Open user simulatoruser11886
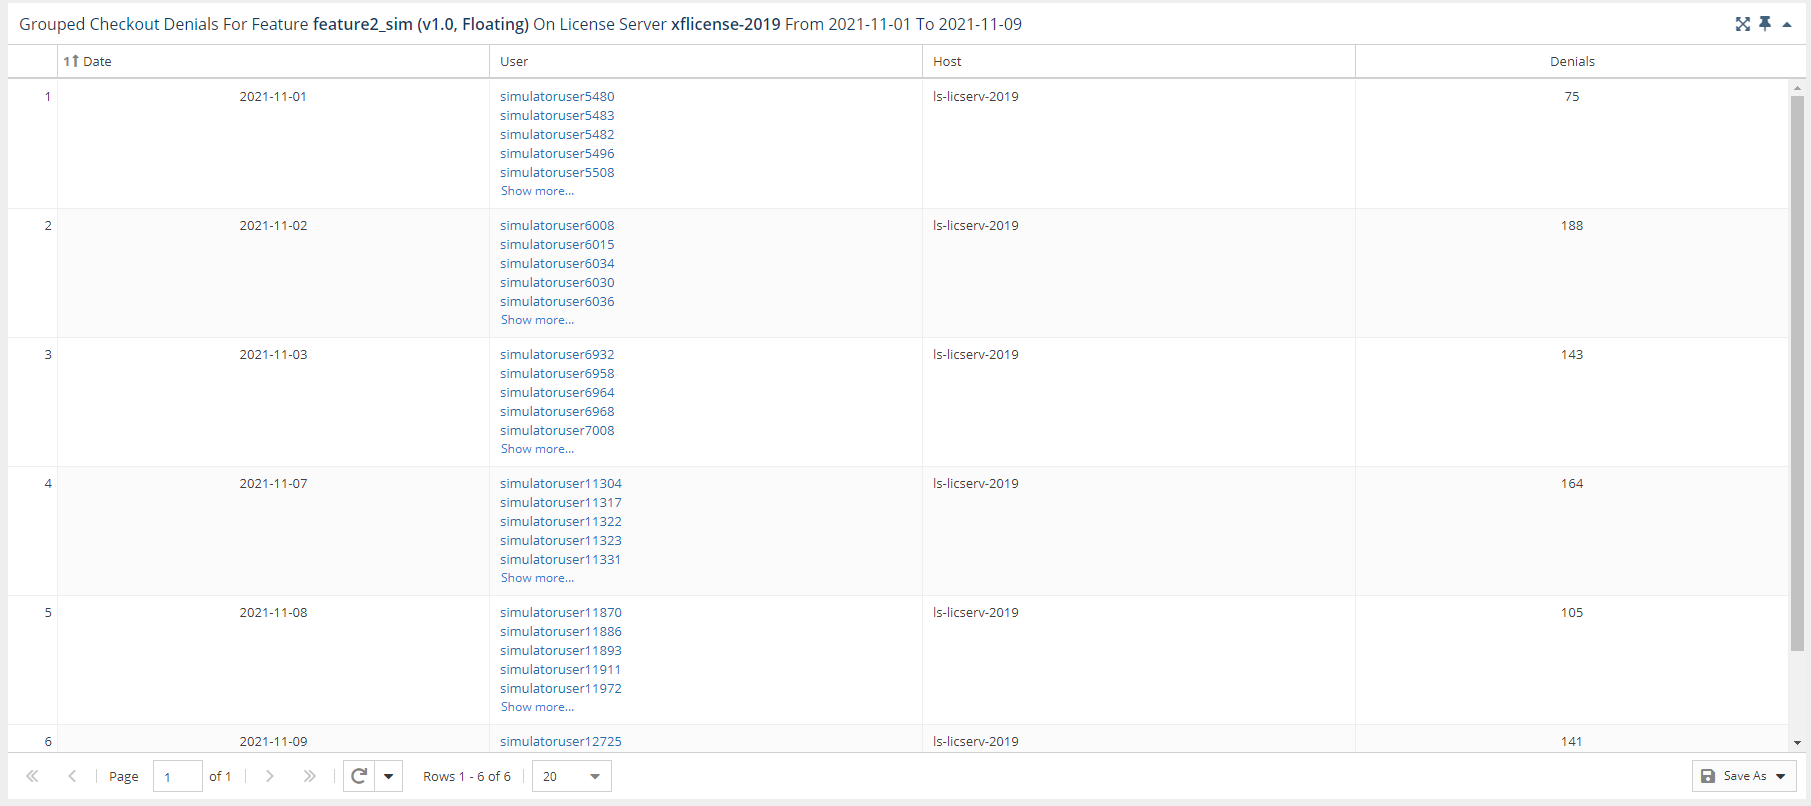1811x806 pixels. (x=561, y=632)
